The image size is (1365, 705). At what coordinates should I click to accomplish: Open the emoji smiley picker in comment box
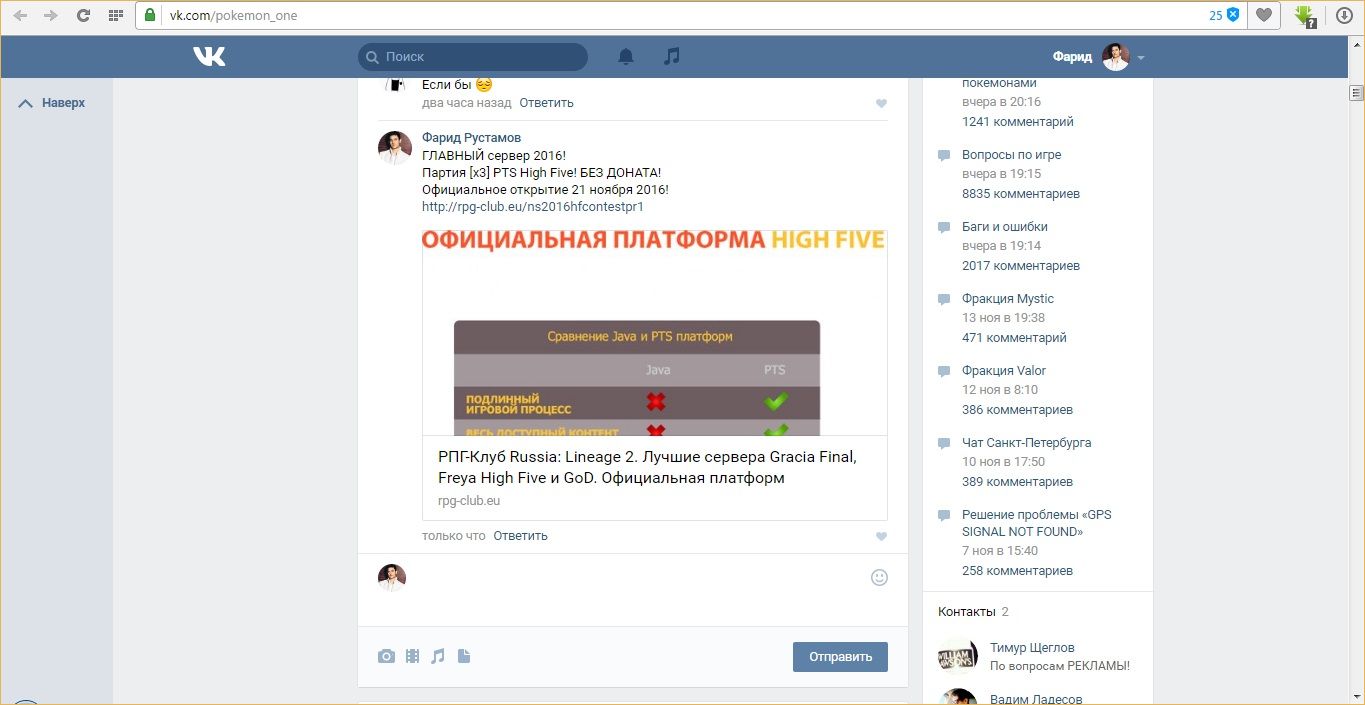click(x=879, y=577)
